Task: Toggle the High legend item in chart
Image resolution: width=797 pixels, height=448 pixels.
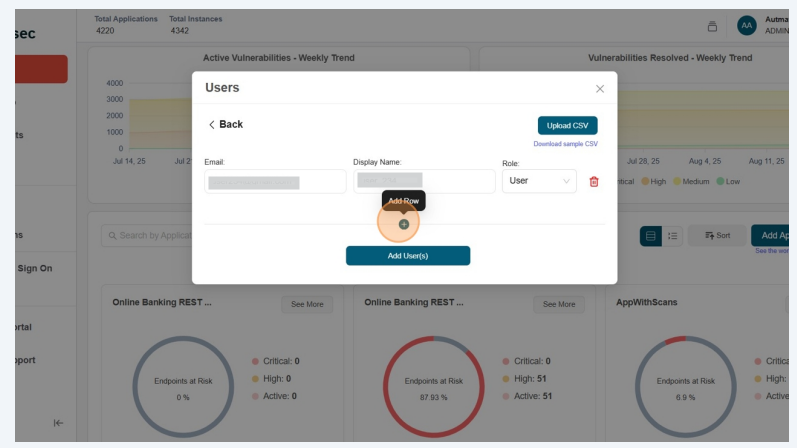Action: (x=654, y=182)
